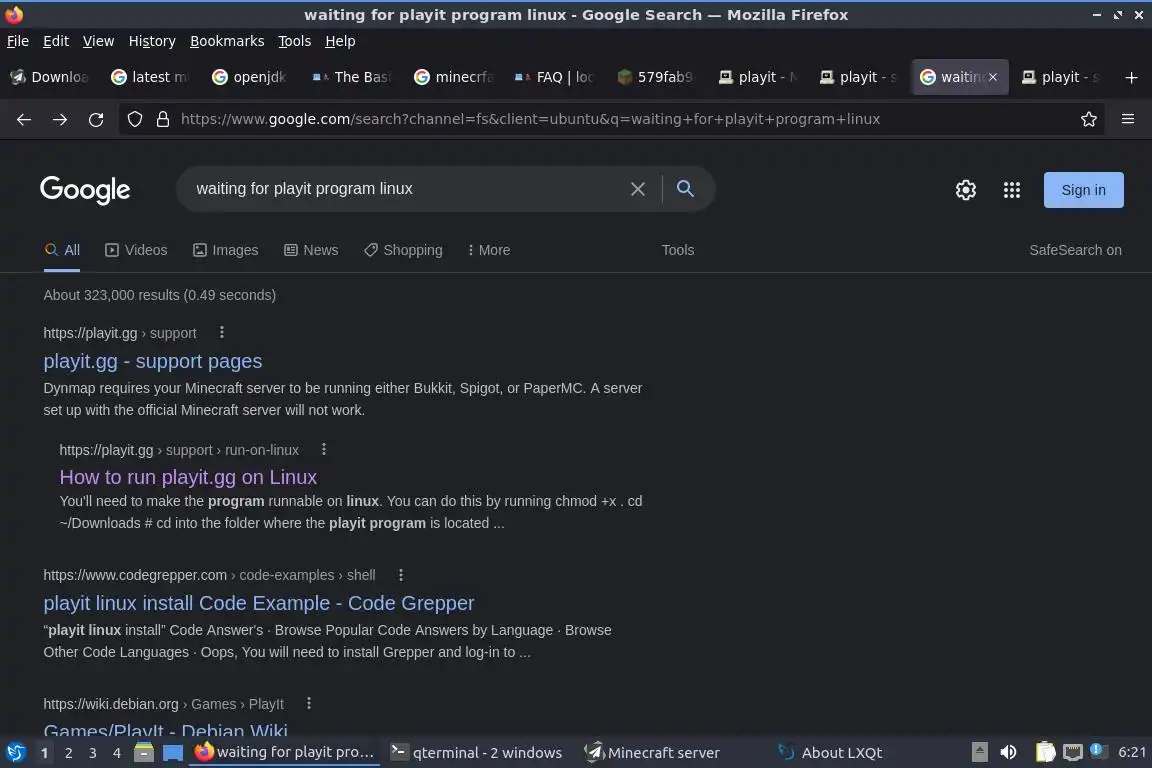
Task: Expand the More search categories dropdown
Action: click(489, 250)
